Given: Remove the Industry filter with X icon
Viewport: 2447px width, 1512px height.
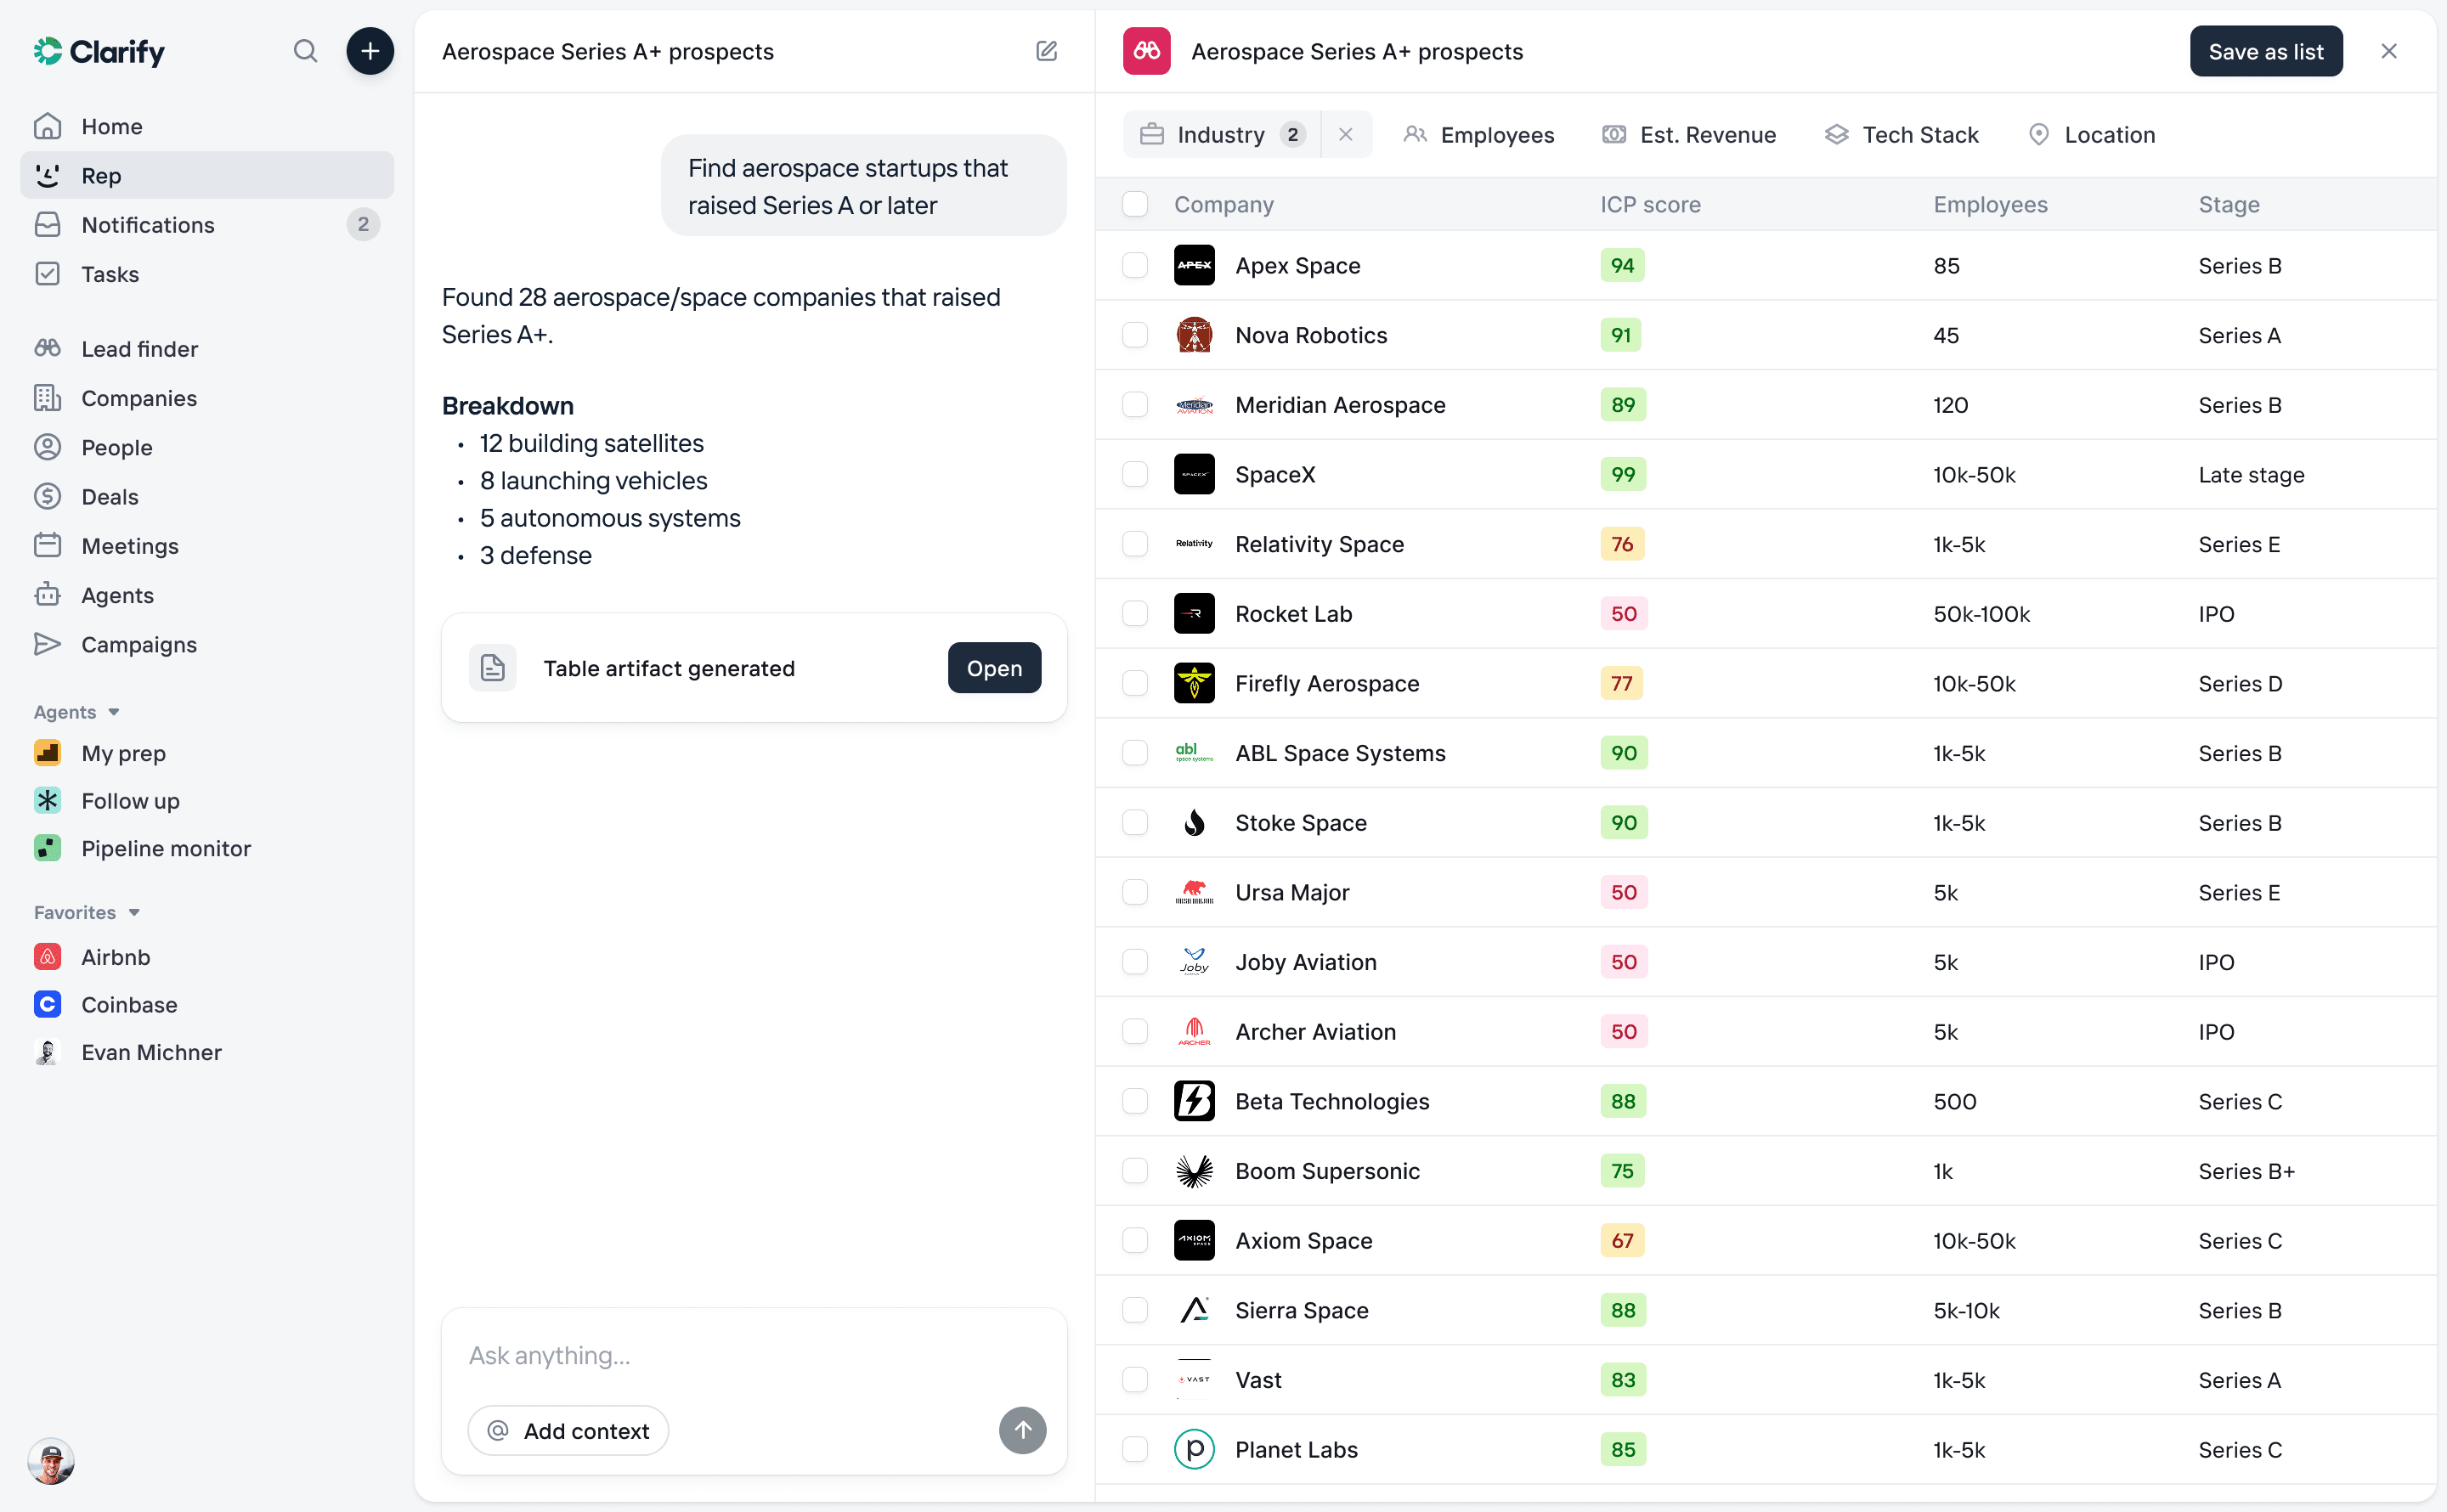Looking at the screenshot, I should (1346, 134).
